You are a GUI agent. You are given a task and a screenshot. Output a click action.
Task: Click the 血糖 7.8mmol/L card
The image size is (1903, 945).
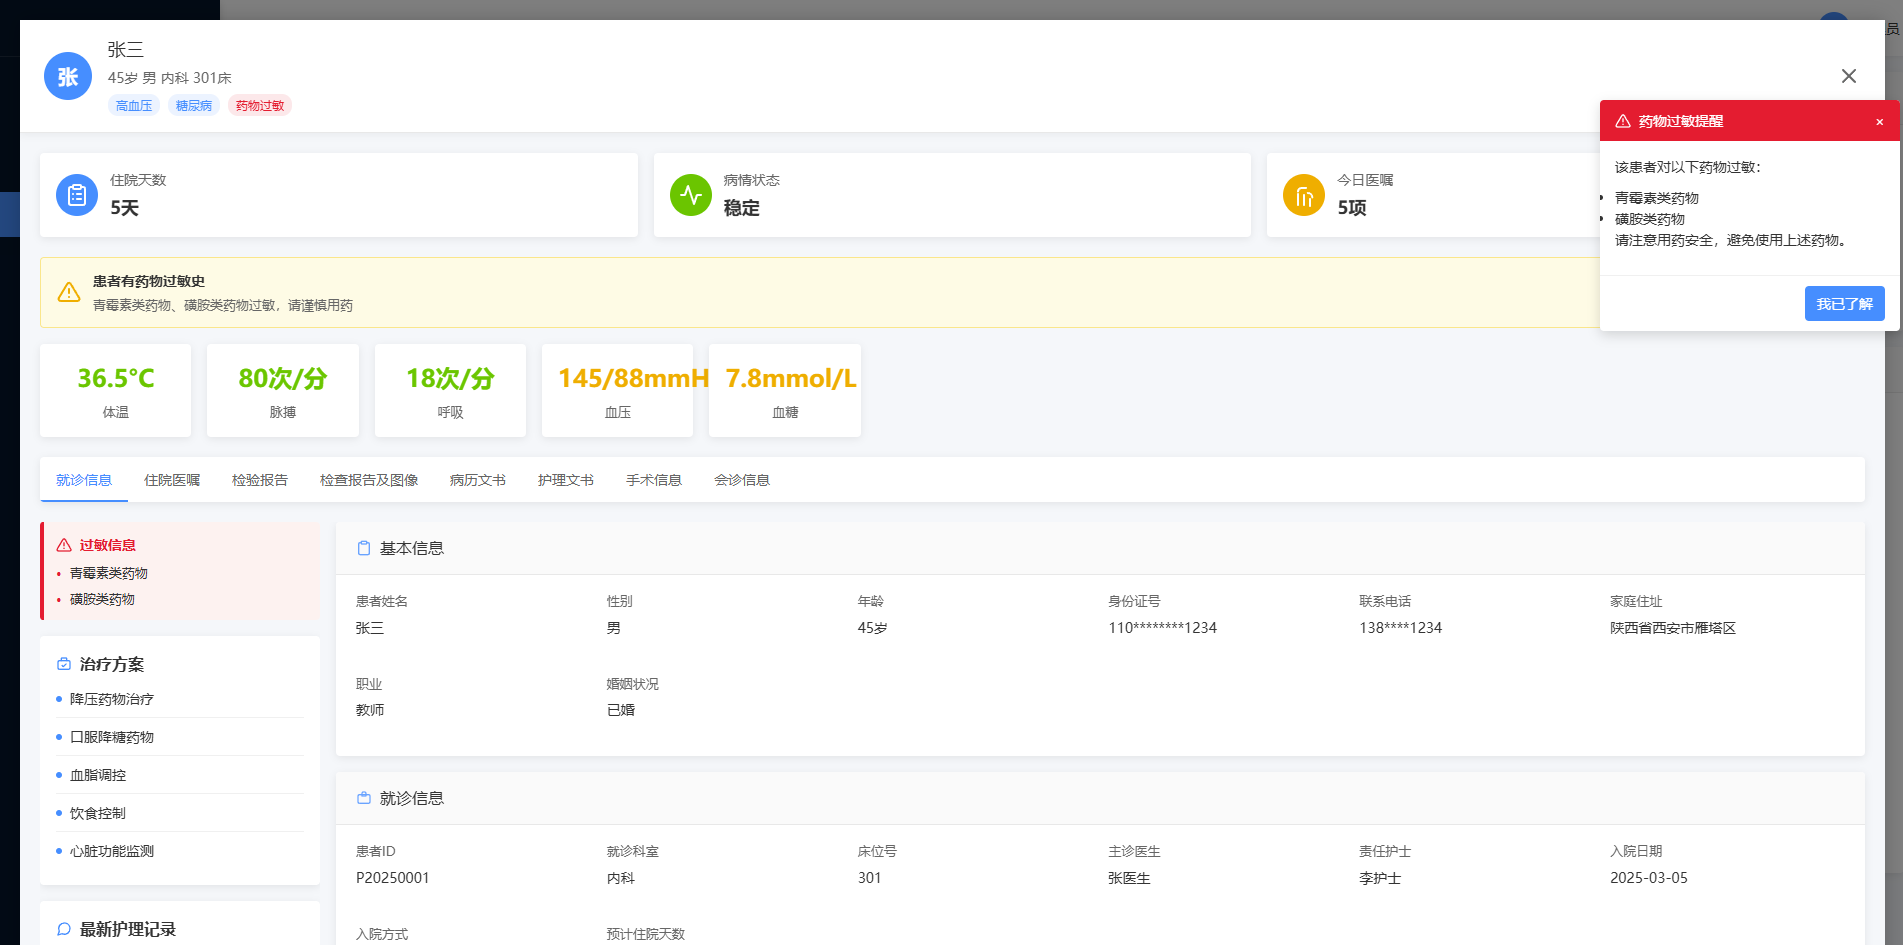pyautogui.click(x=785, y=390)
